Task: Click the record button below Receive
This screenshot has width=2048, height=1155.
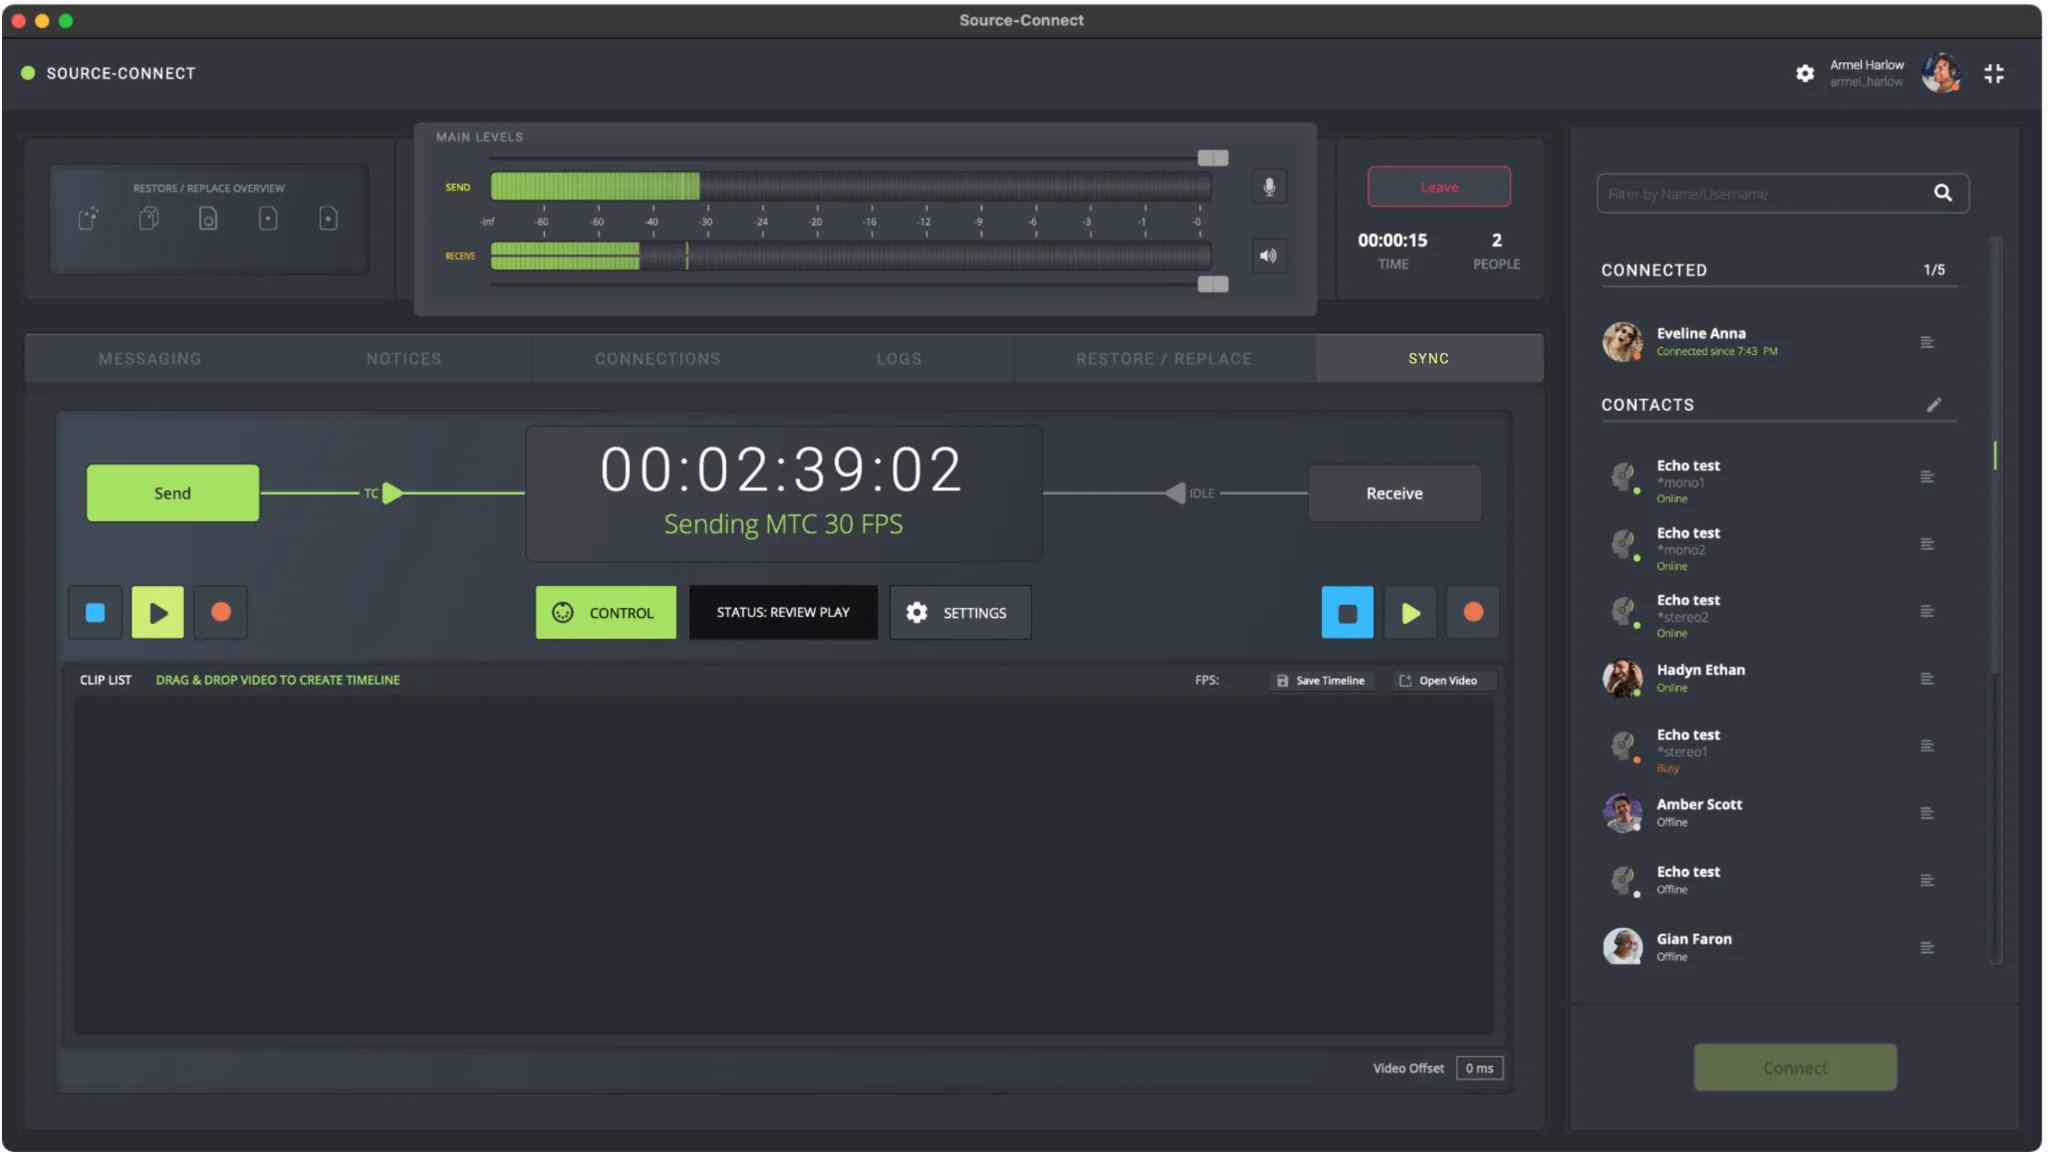Action: pos(1474,612)
